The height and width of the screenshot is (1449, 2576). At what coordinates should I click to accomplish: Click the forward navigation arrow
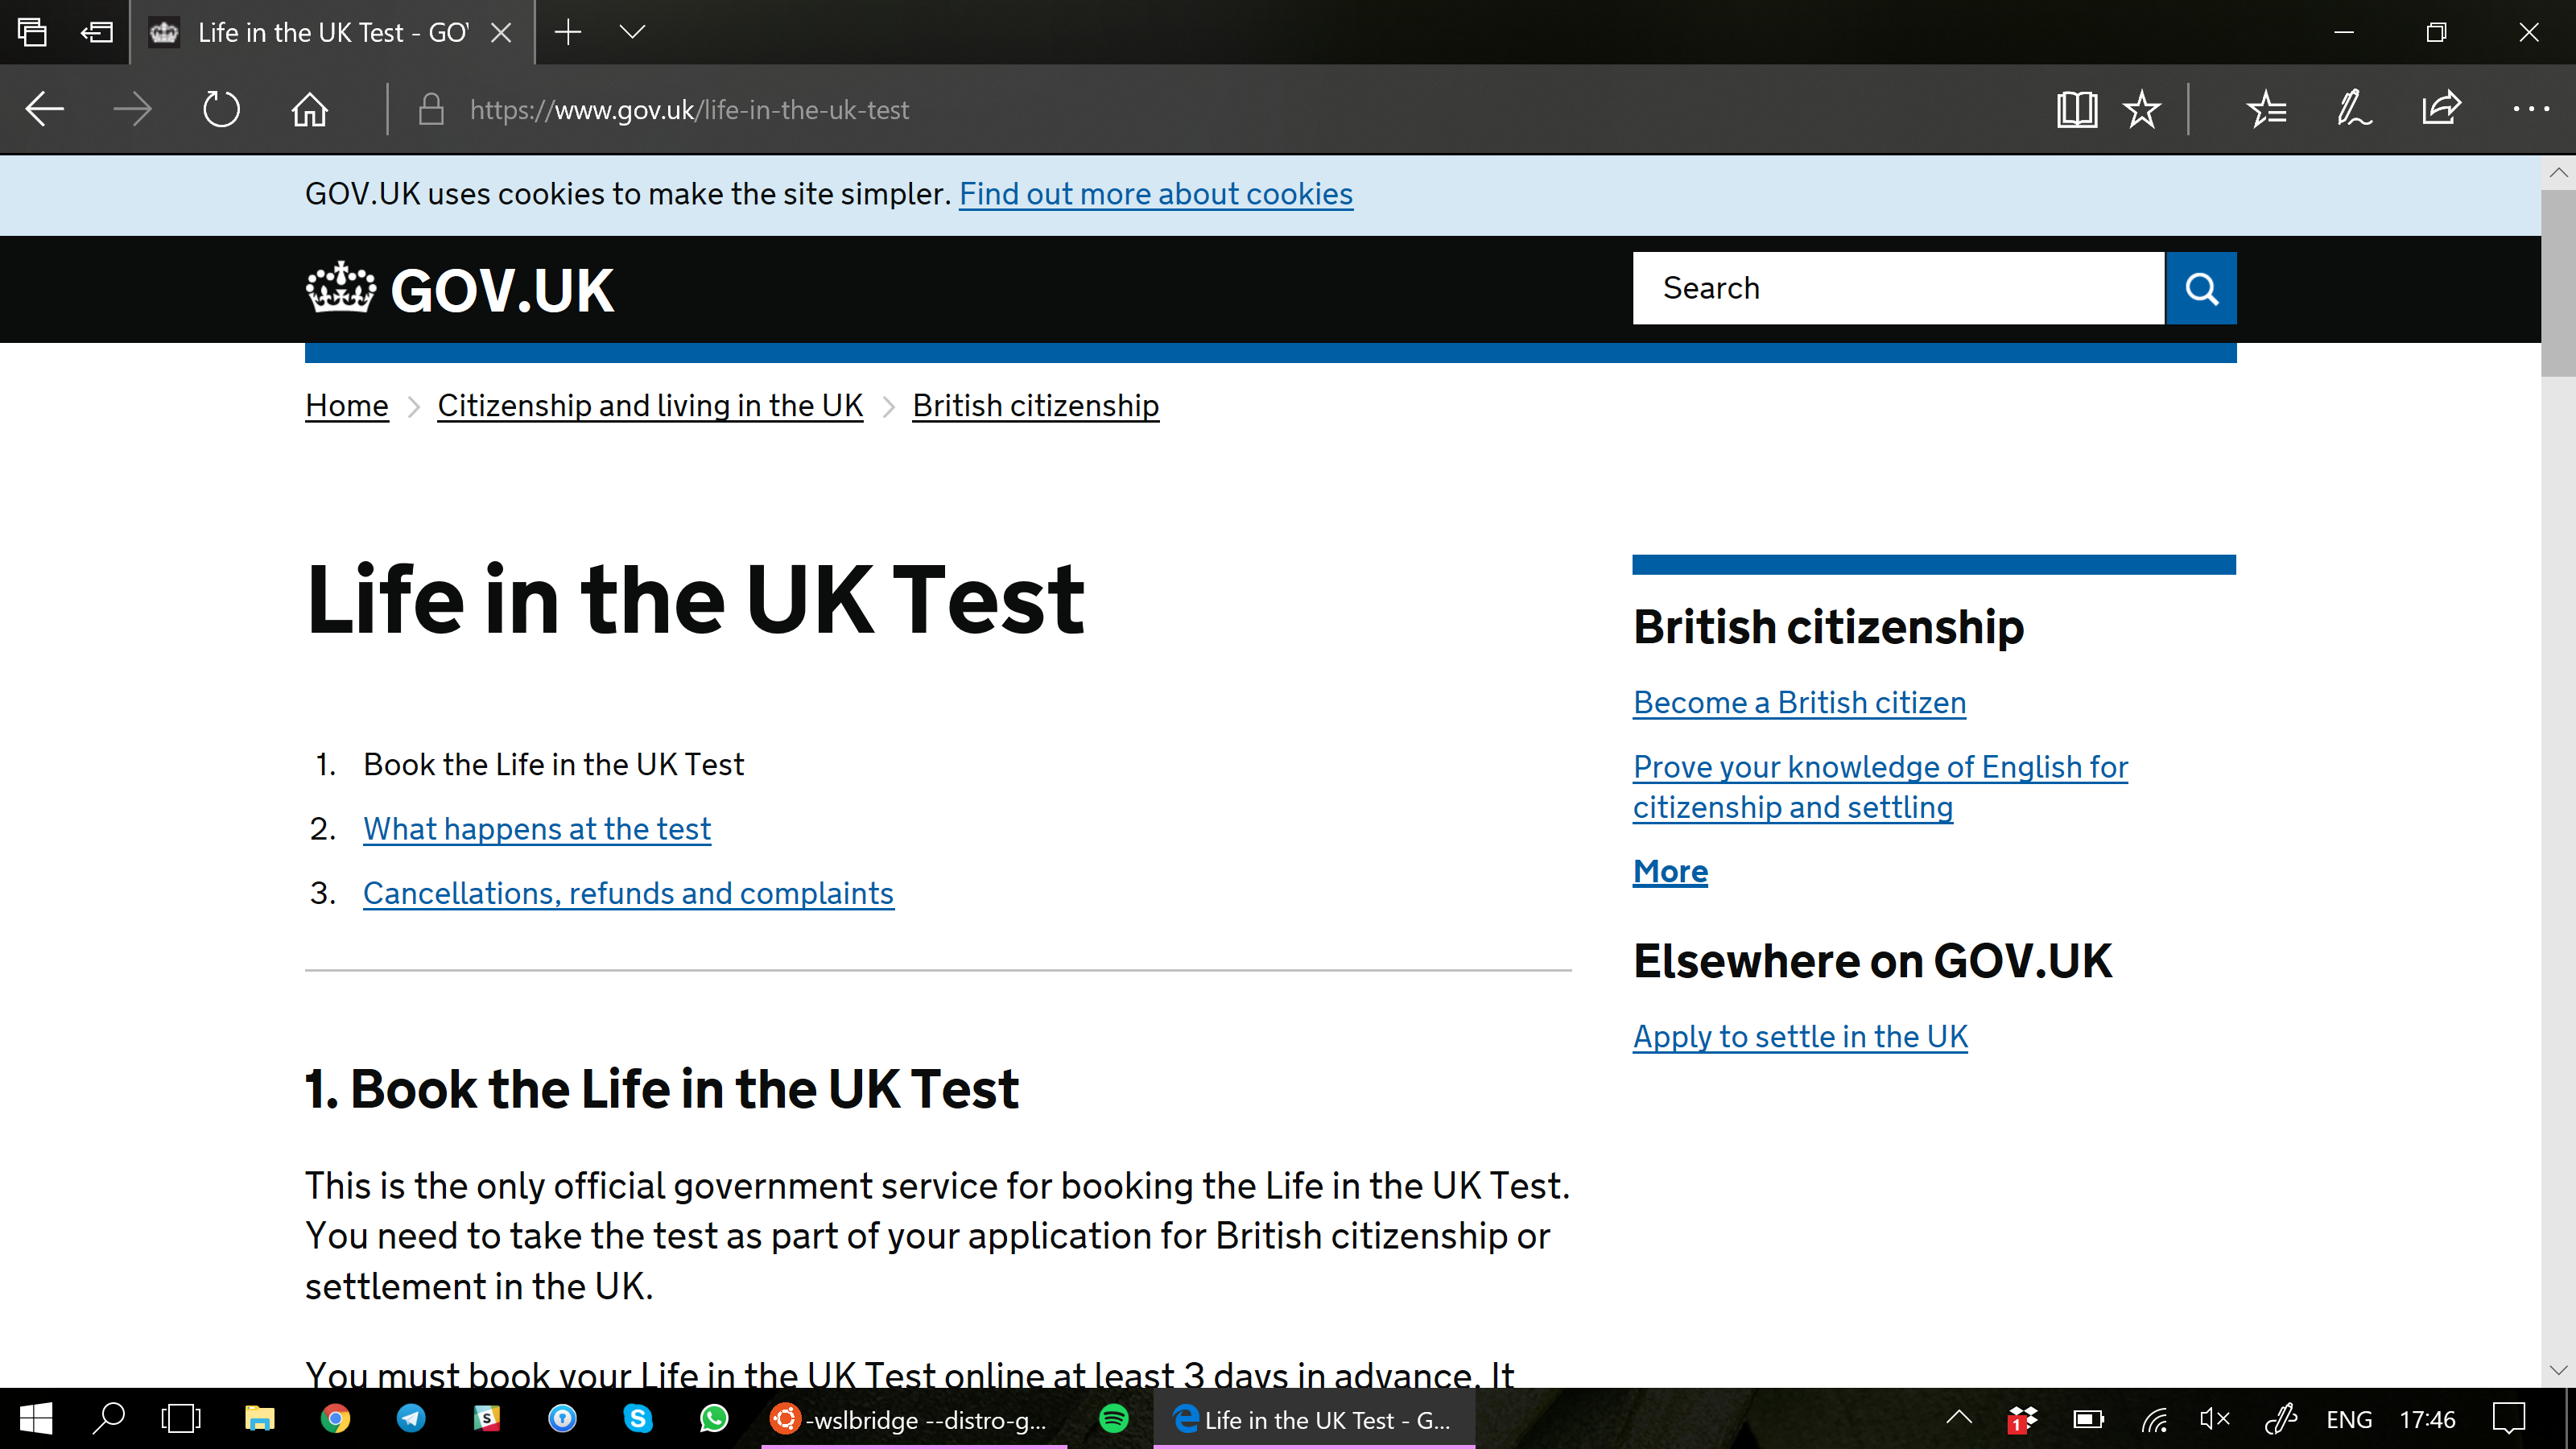[133, 109]
